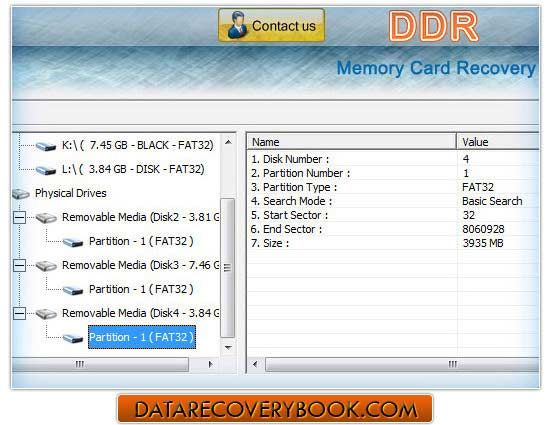Click the drive tree vertical scrollbar down arrow

pos(228,348)
